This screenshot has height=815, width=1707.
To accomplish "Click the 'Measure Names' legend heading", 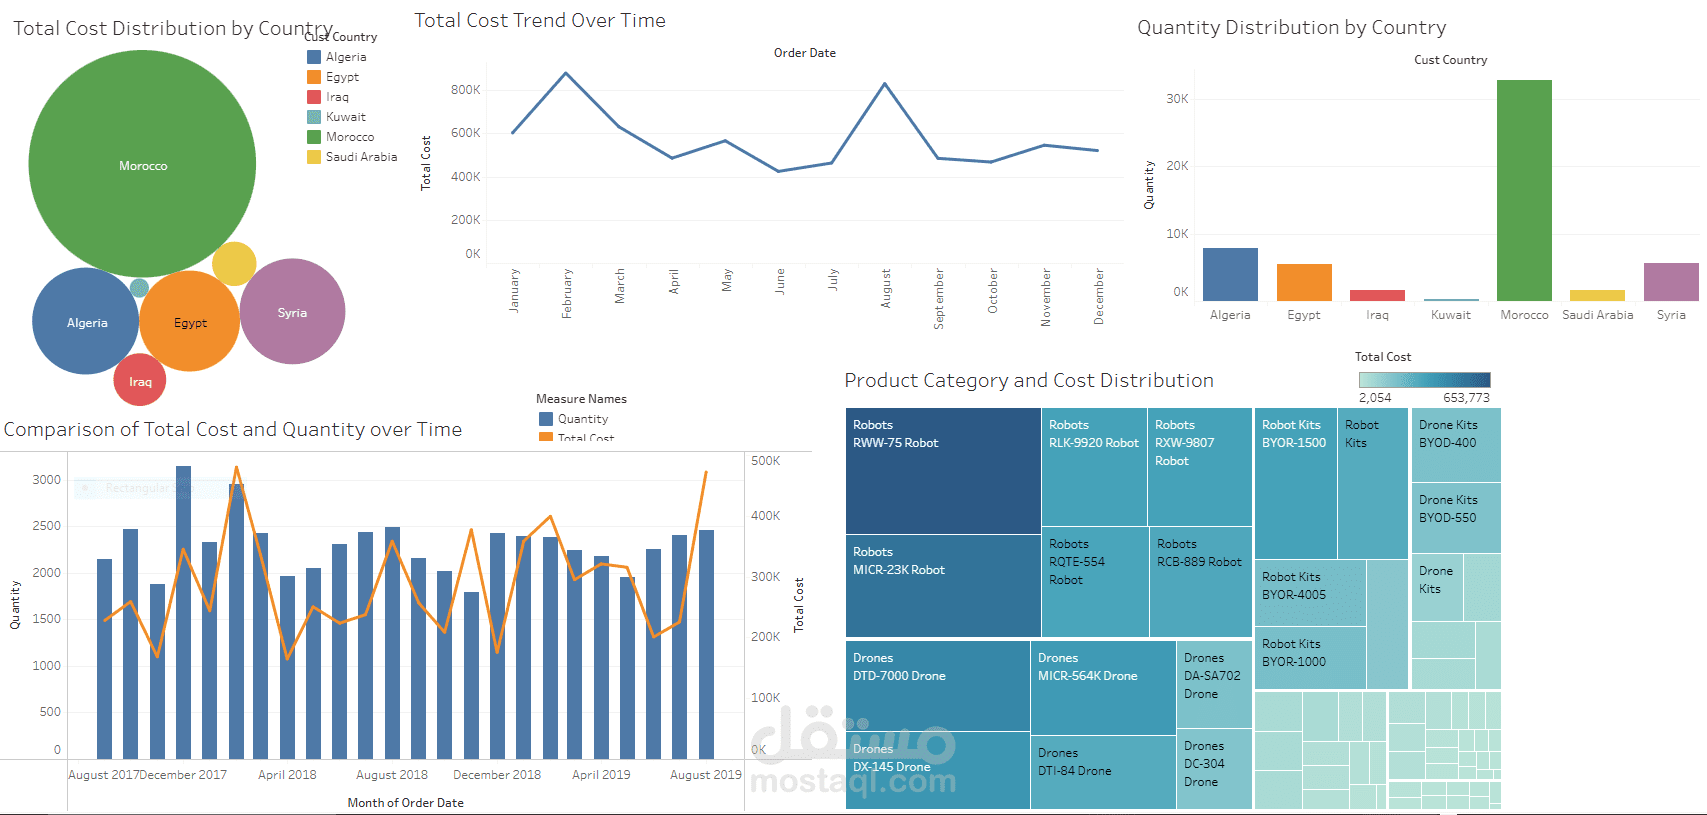I will click(581, 399).
